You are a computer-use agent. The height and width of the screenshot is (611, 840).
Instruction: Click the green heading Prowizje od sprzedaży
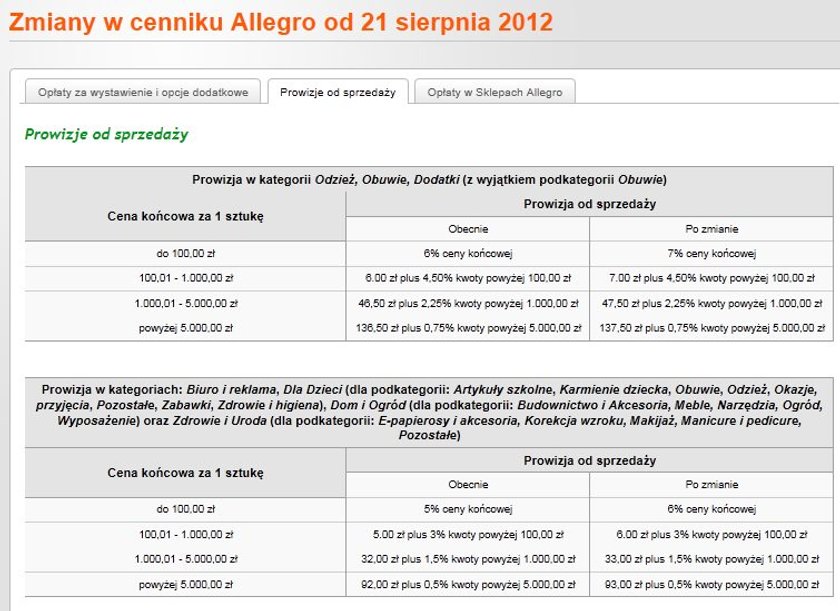107,134
